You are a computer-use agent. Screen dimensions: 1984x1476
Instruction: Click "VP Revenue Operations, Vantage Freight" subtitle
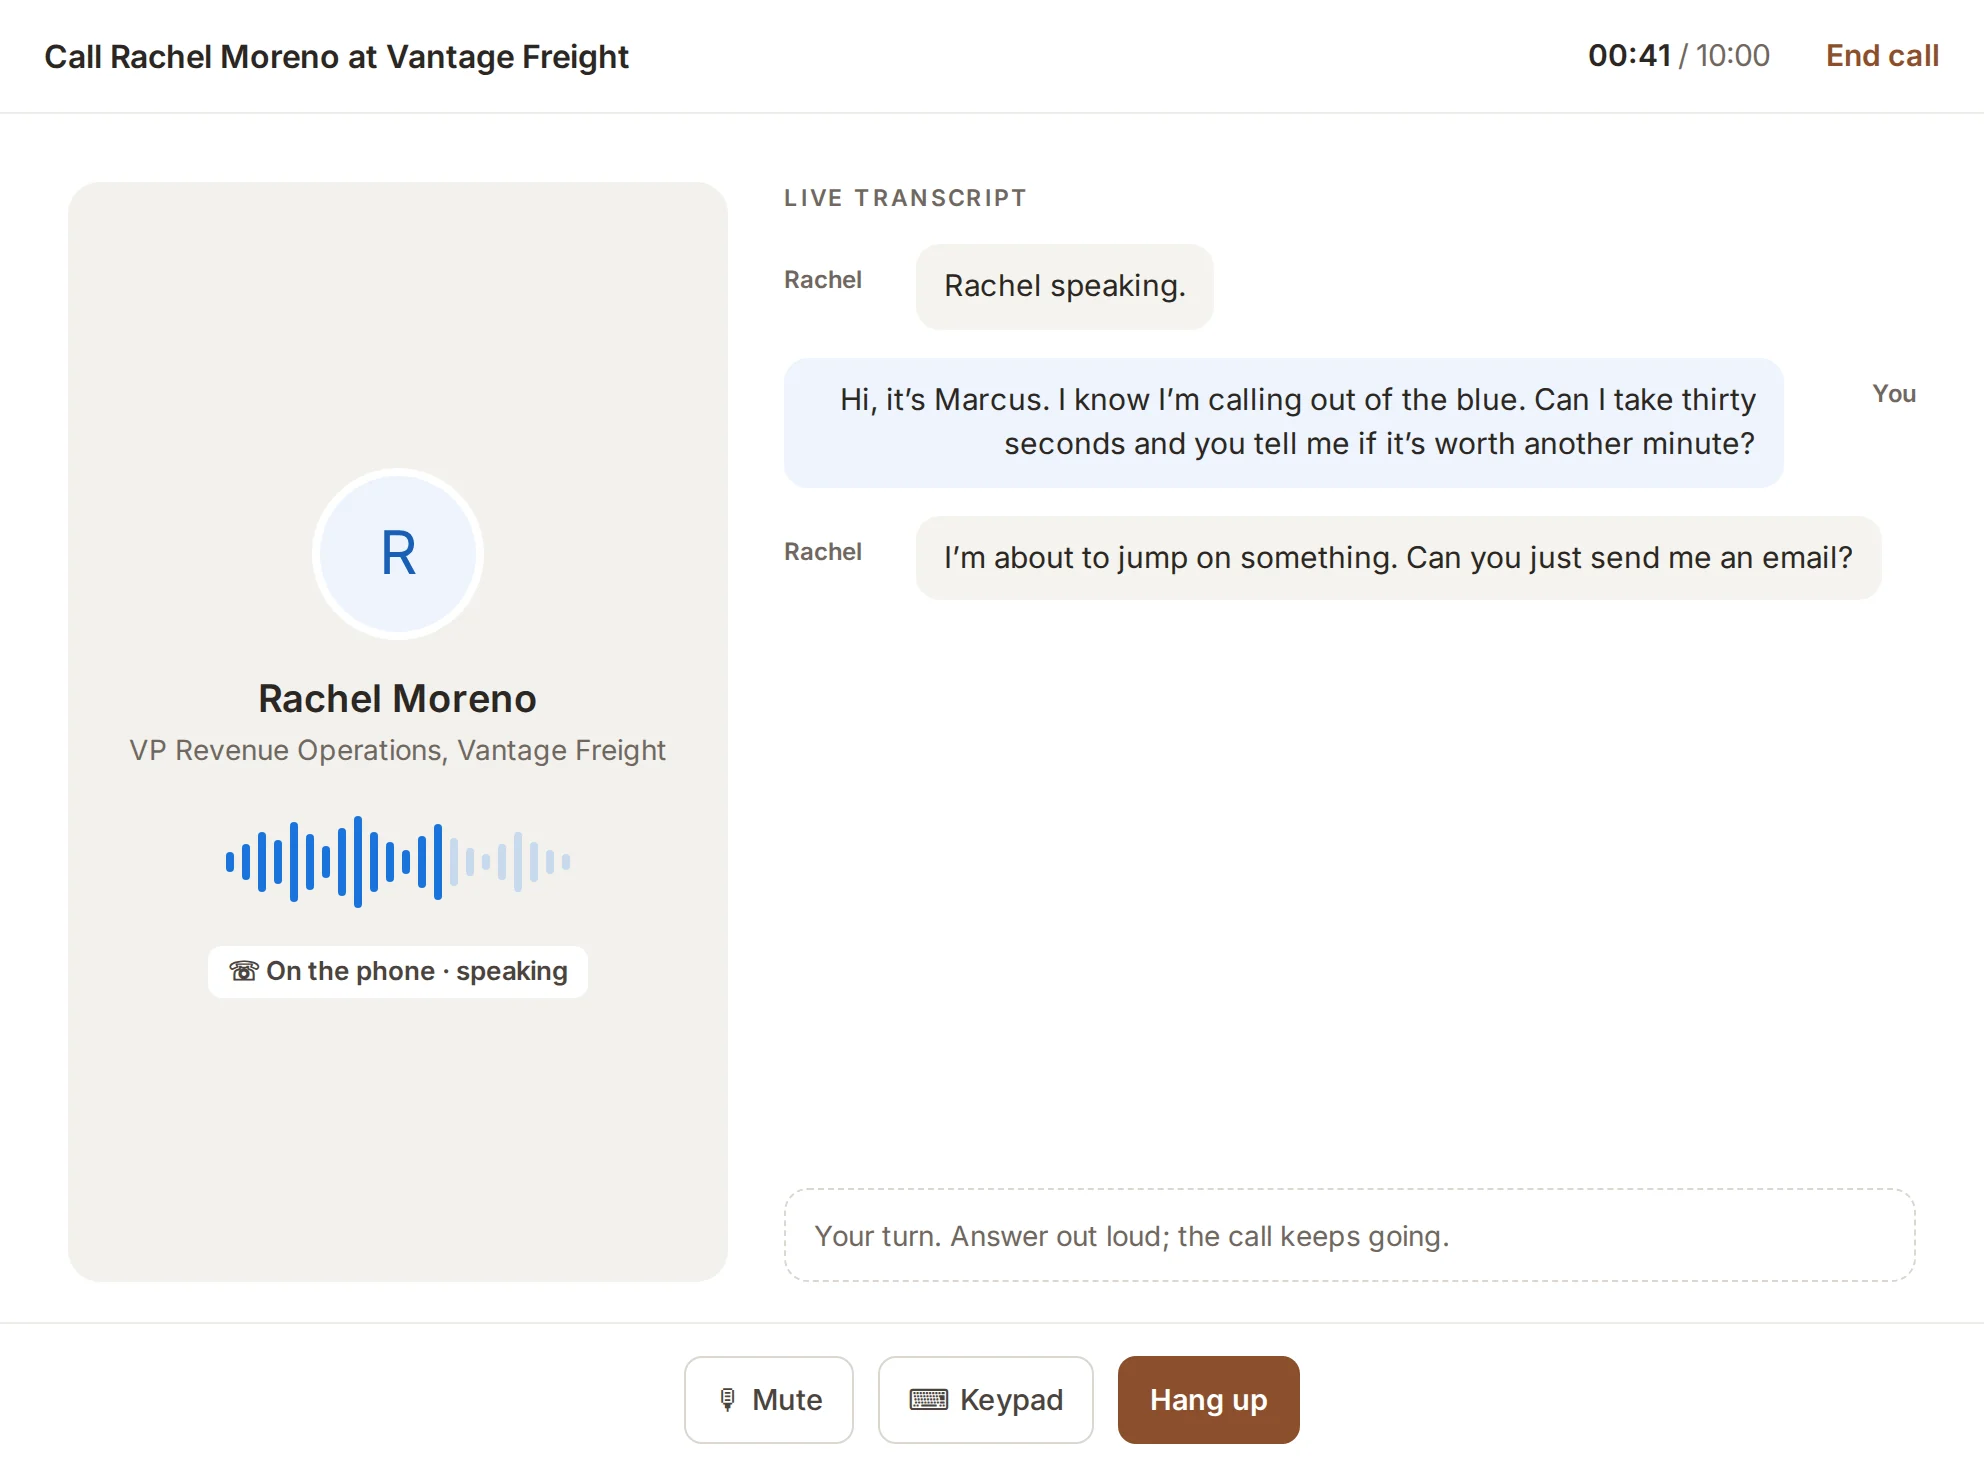(x=398, y=750)
